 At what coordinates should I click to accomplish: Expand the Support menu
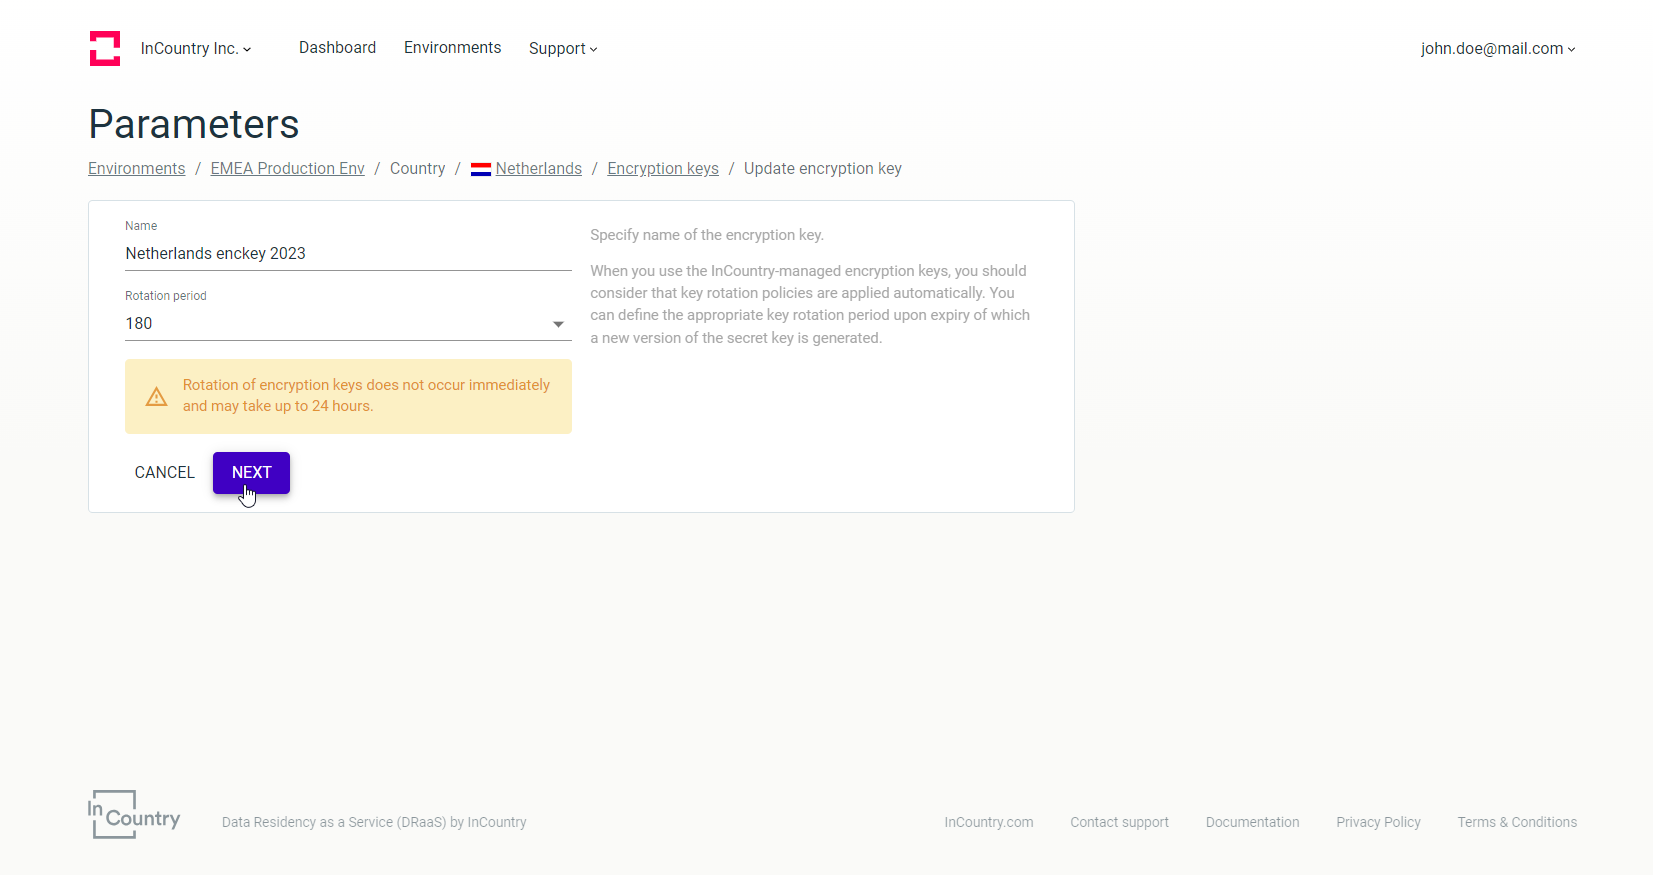[563, 48]
